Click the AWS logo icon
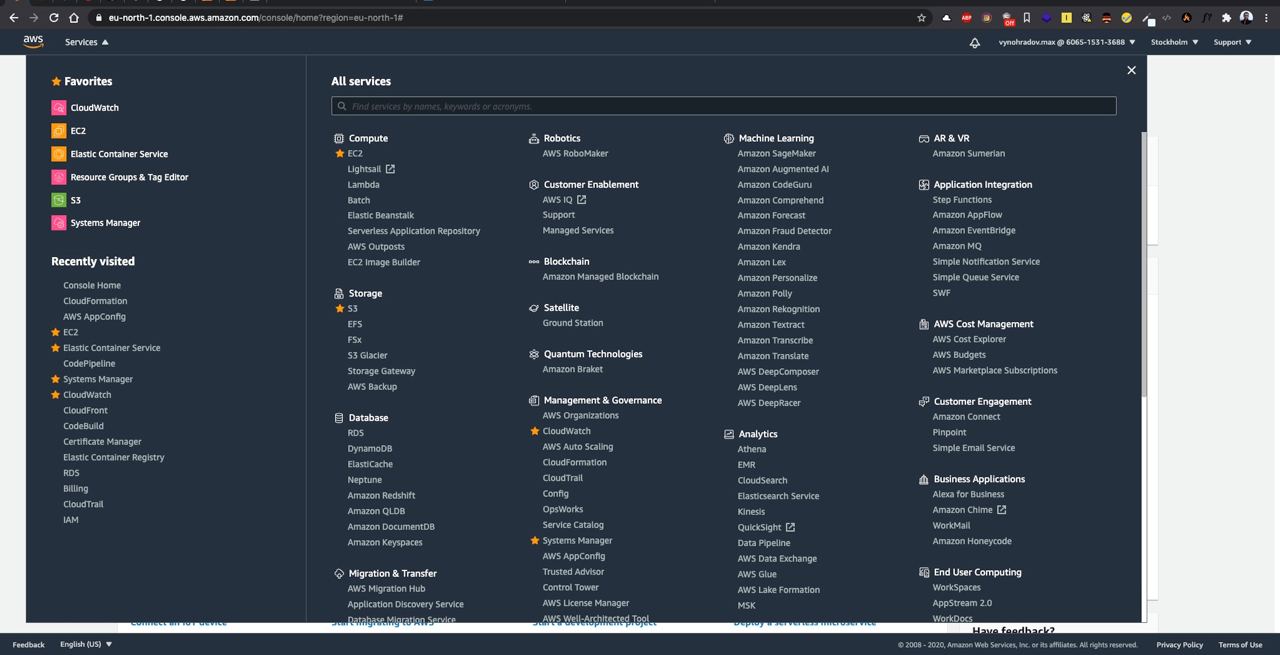 [33, 42]
